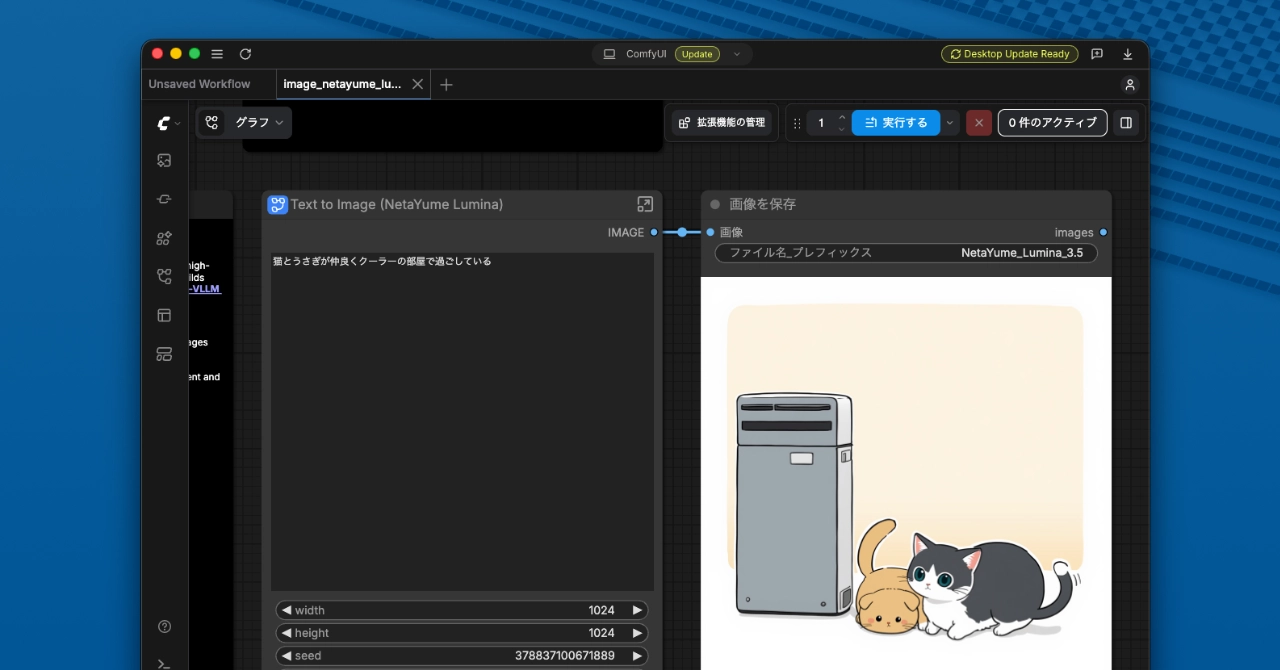
Task: Click the images output port dot
Action: pos(1103,232)
